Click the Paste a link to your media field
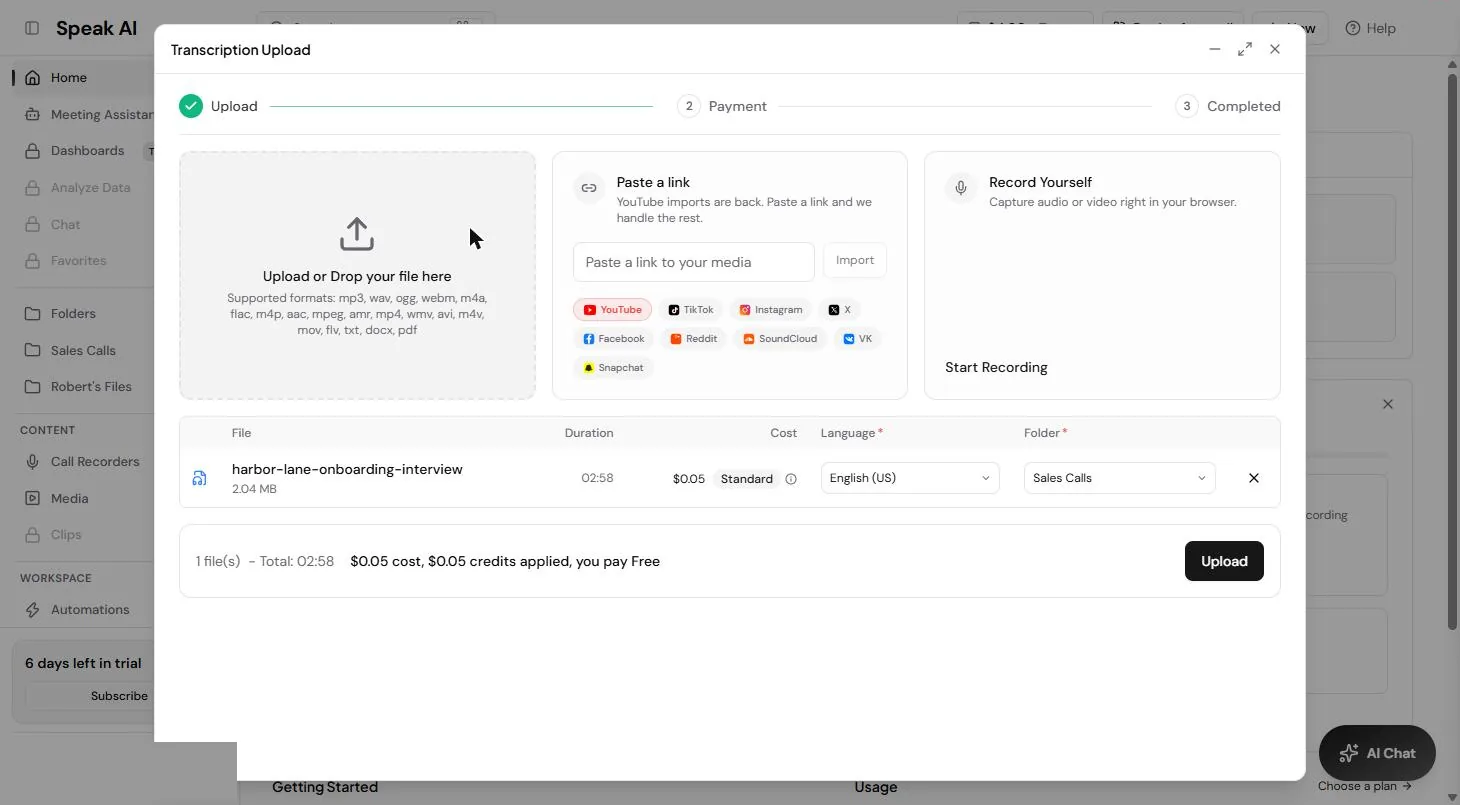The width and height of the screenshot is (1460, 805). [694, 262]
